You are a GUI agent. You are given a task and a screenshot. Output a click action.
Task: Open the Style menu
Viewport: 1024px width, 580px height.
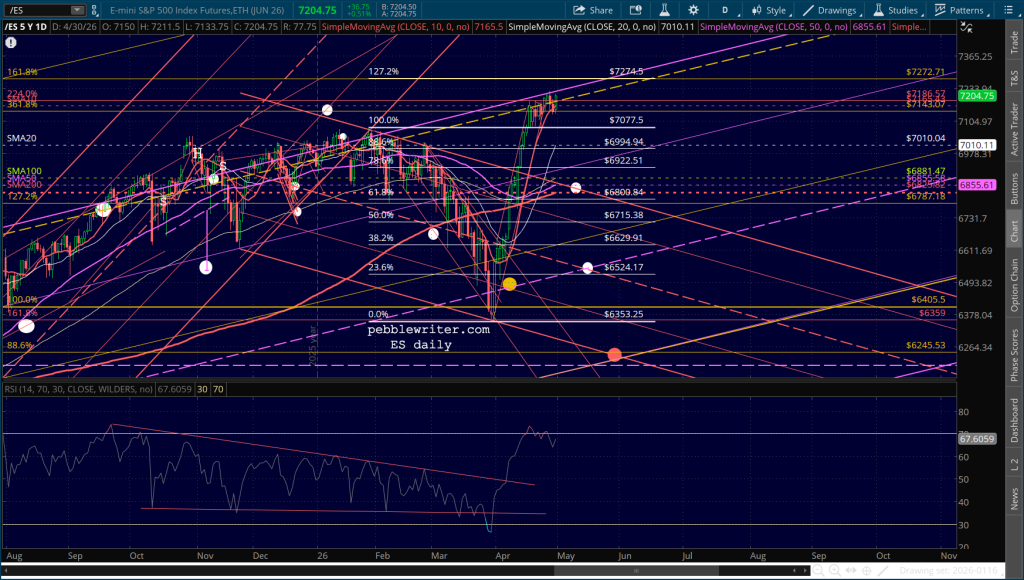point(771,10)
